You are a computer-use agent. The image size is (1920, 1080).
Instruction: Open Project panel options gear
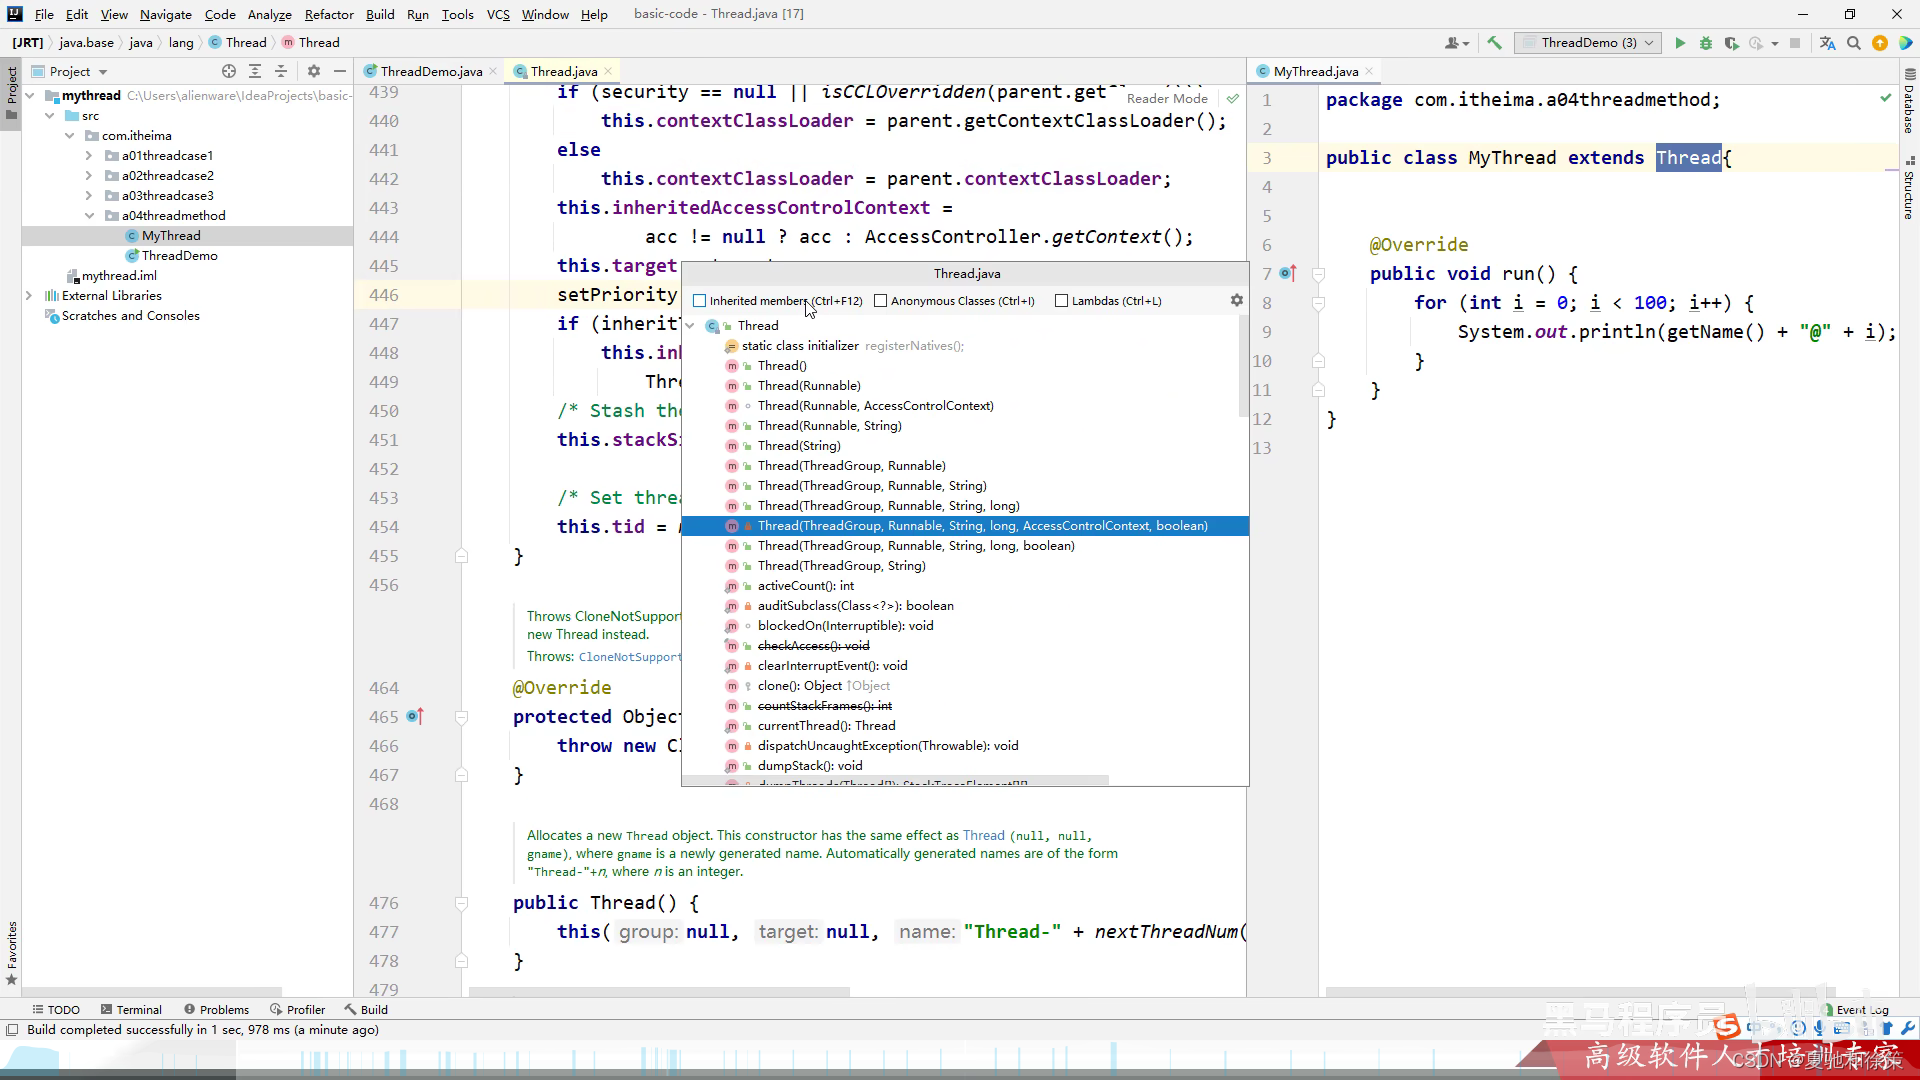pyautogui.click(x=313, y=71)
